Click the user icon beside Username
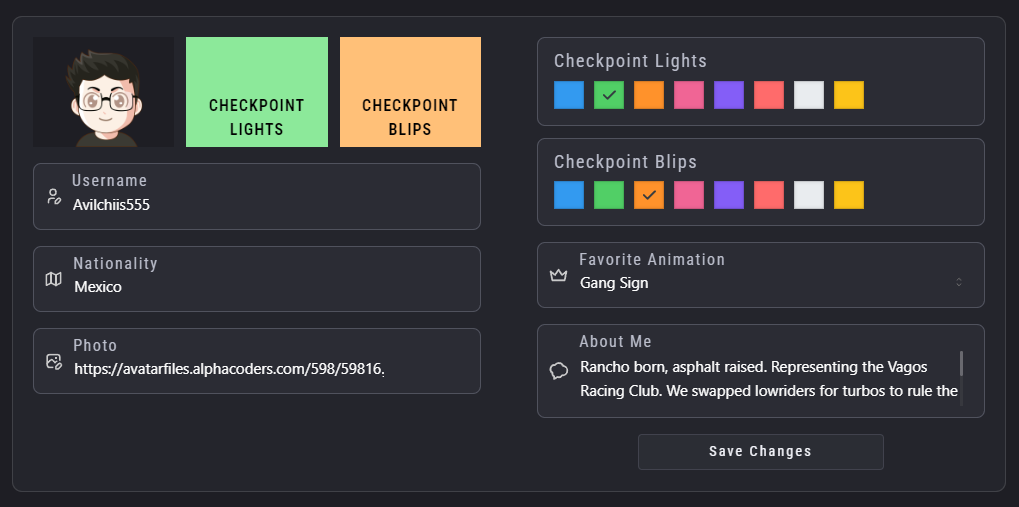 54,196
